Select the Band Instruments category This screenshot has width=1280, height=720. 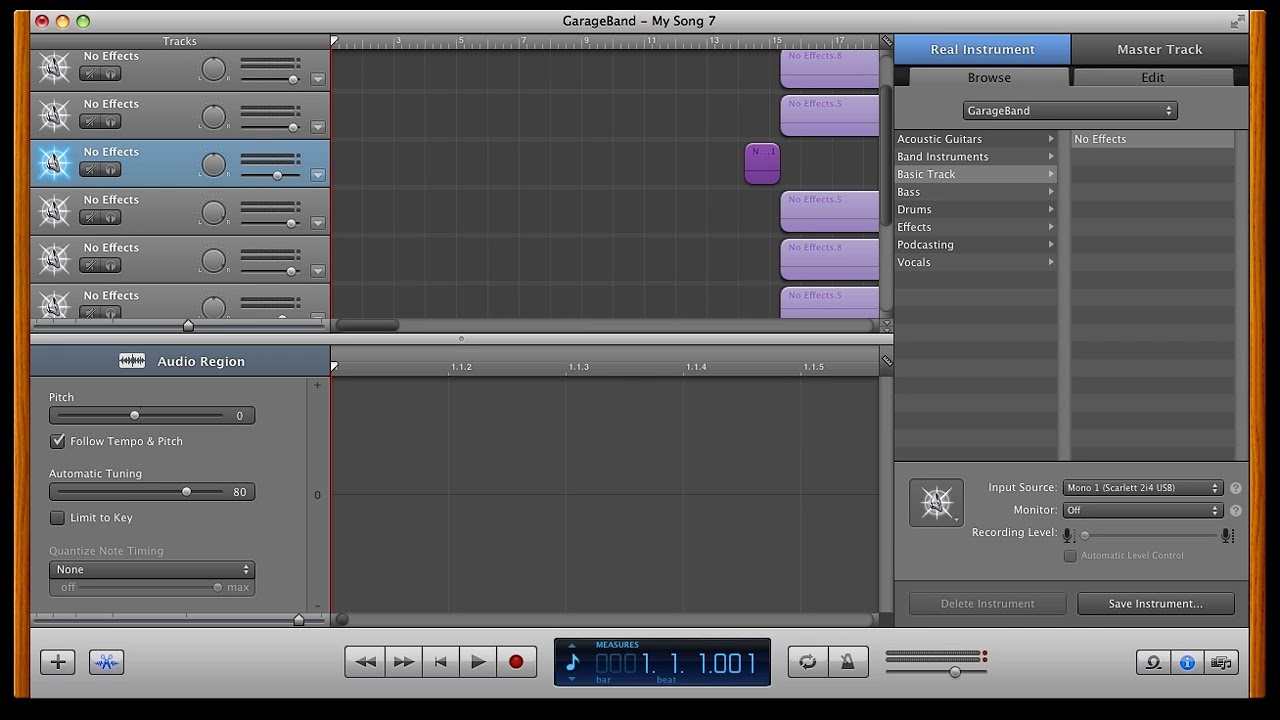click(976, 157)
